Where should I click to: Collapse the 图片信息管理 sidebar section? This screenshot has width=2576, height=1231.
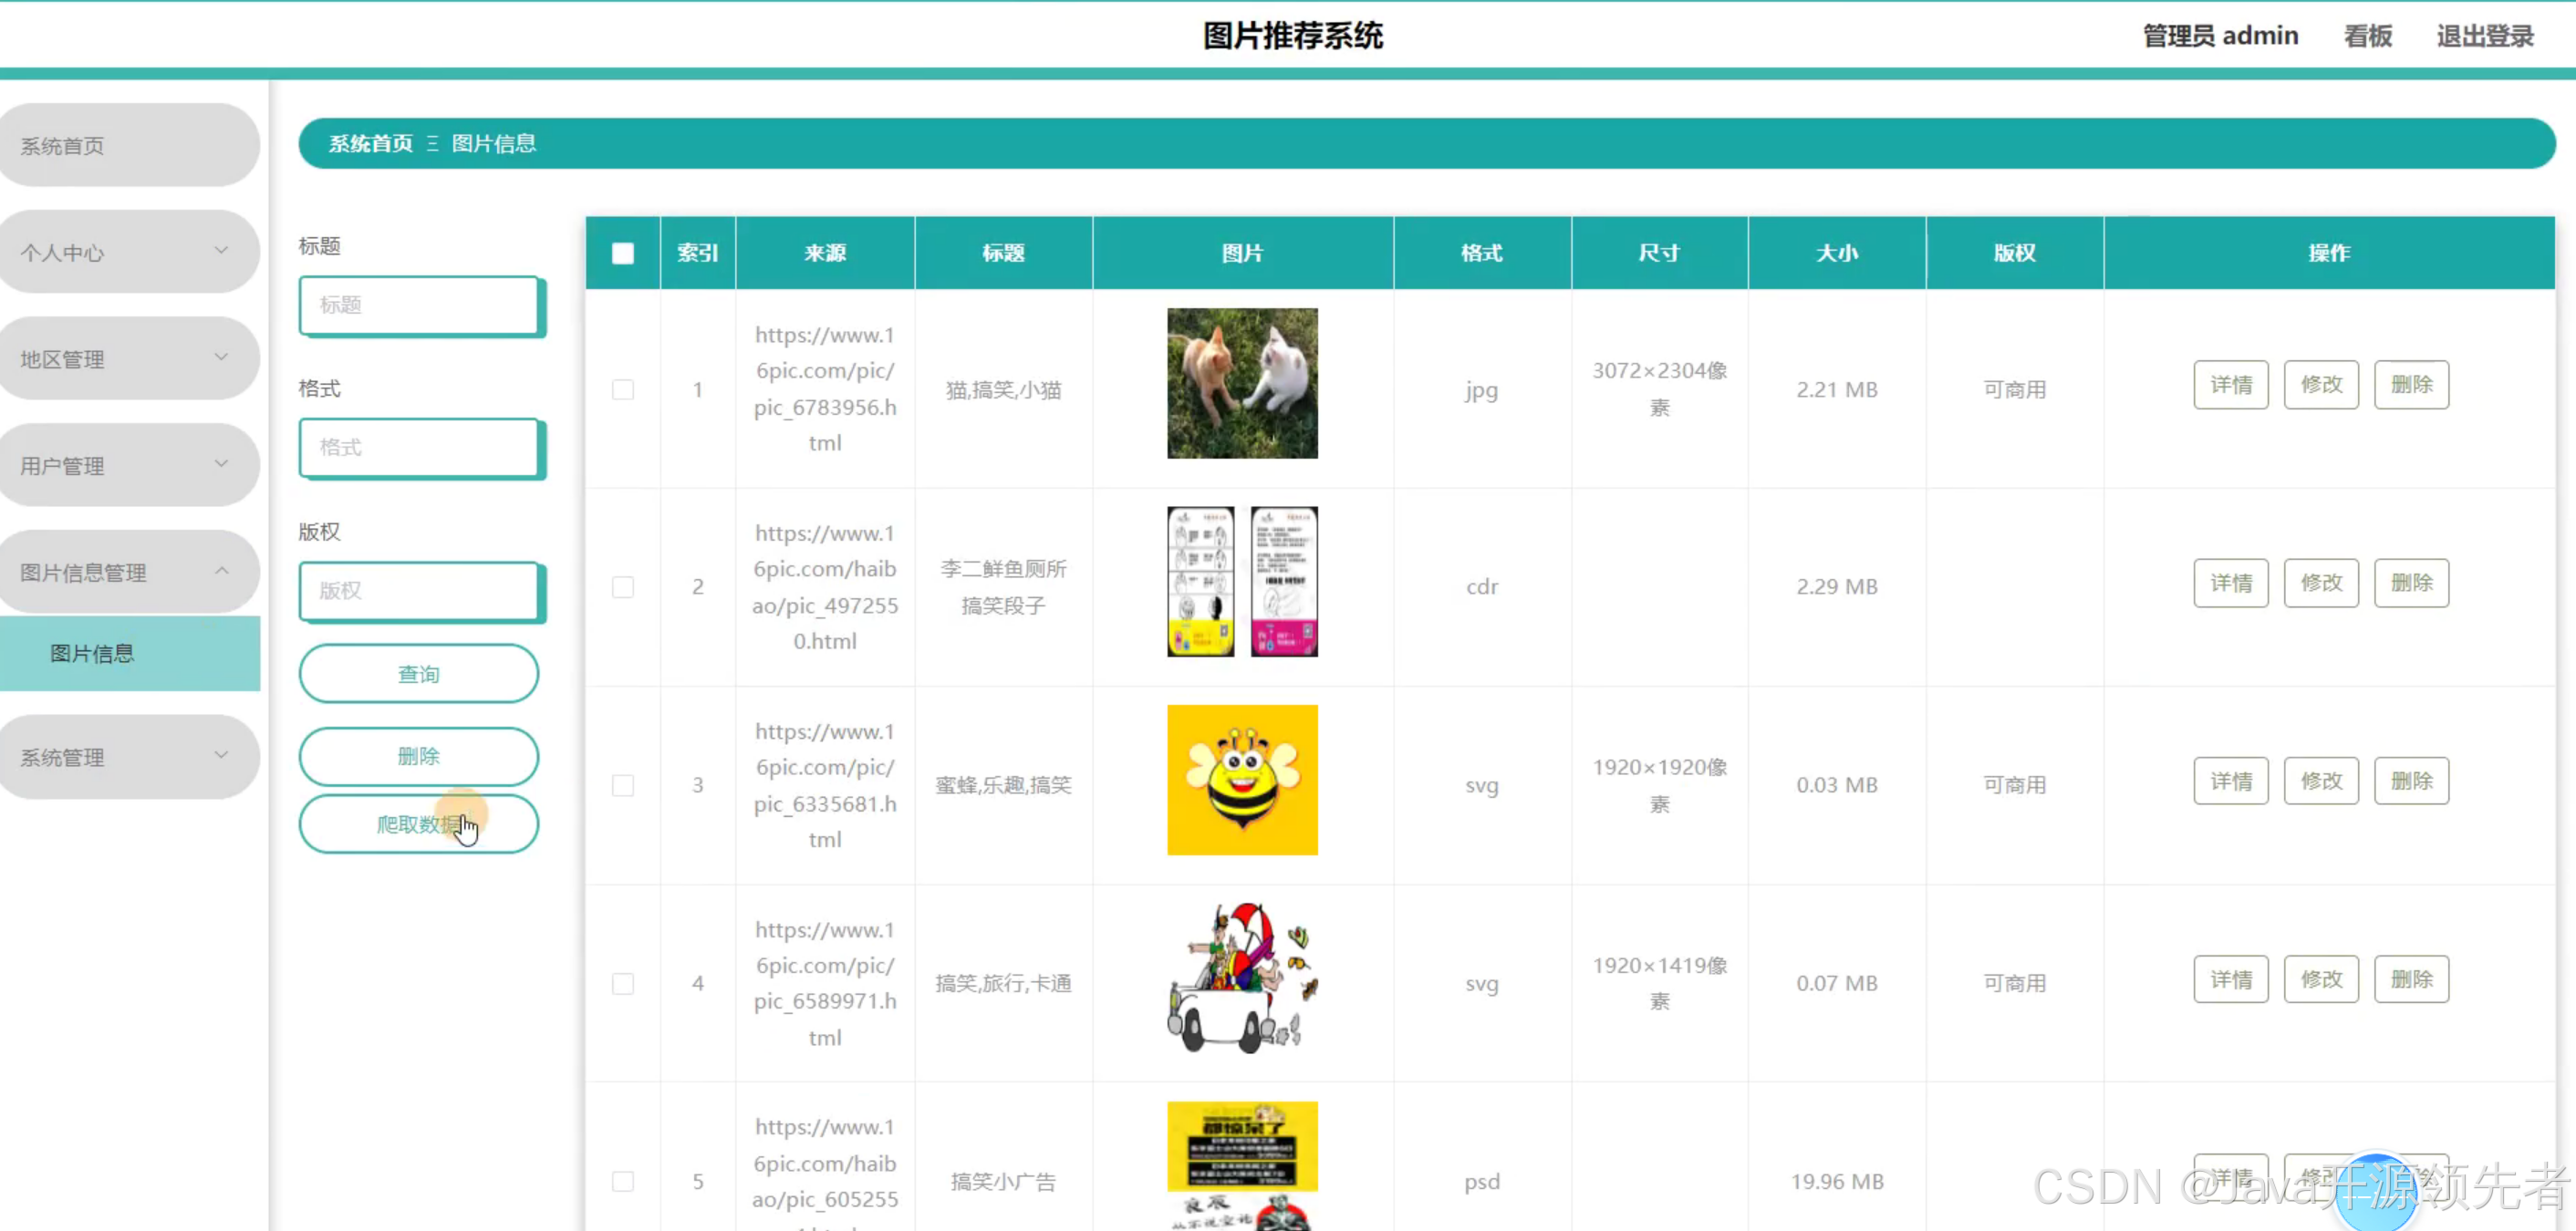click(129, 571)
